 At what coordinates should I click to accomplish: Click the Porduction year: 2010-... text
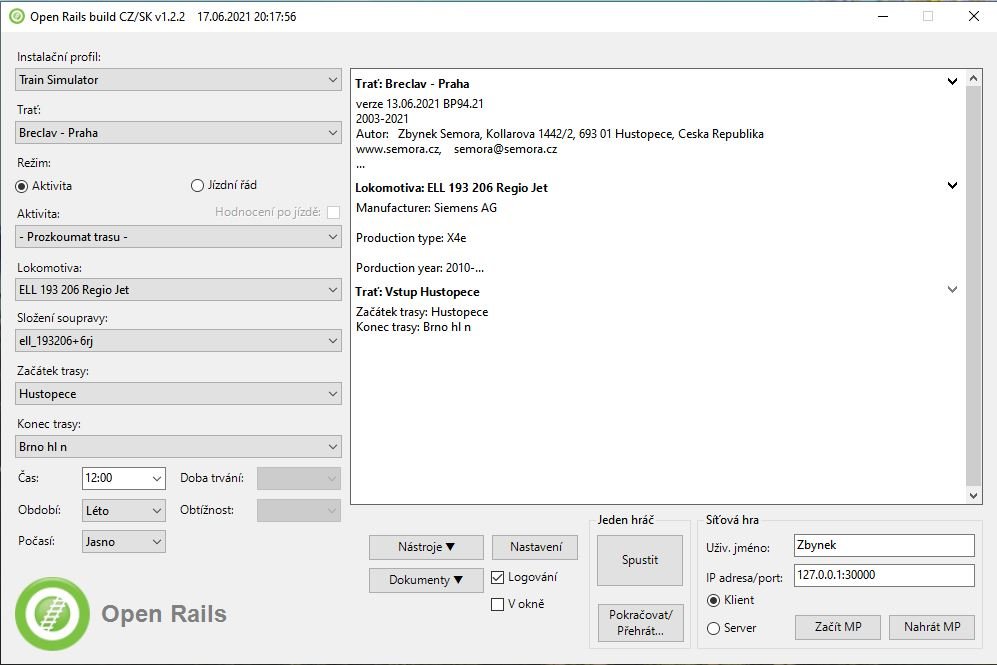tap(420, 268)
